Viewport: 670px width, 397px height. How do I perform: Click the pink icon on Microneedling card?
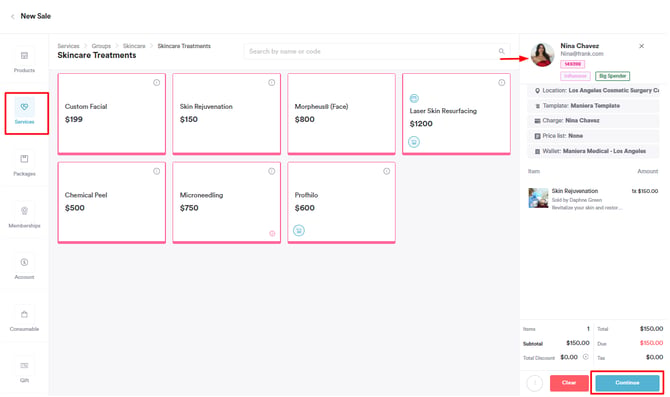tap(272, 233)
